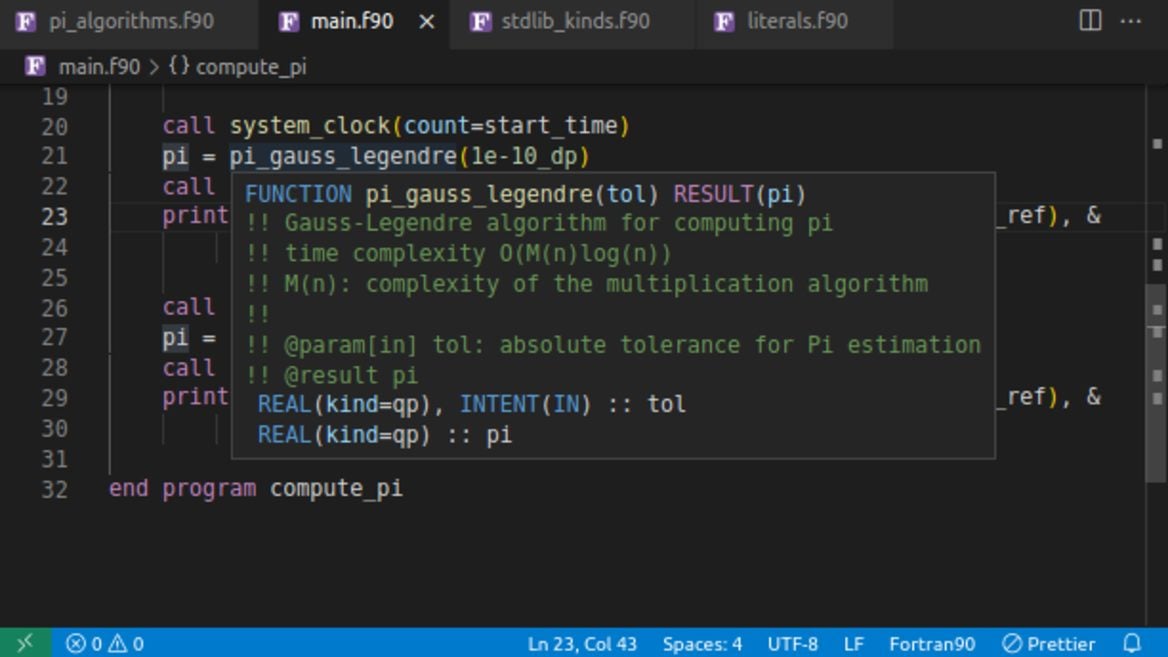
Task: Click 'end program compute_pi' text
Action: pos(256,489)
